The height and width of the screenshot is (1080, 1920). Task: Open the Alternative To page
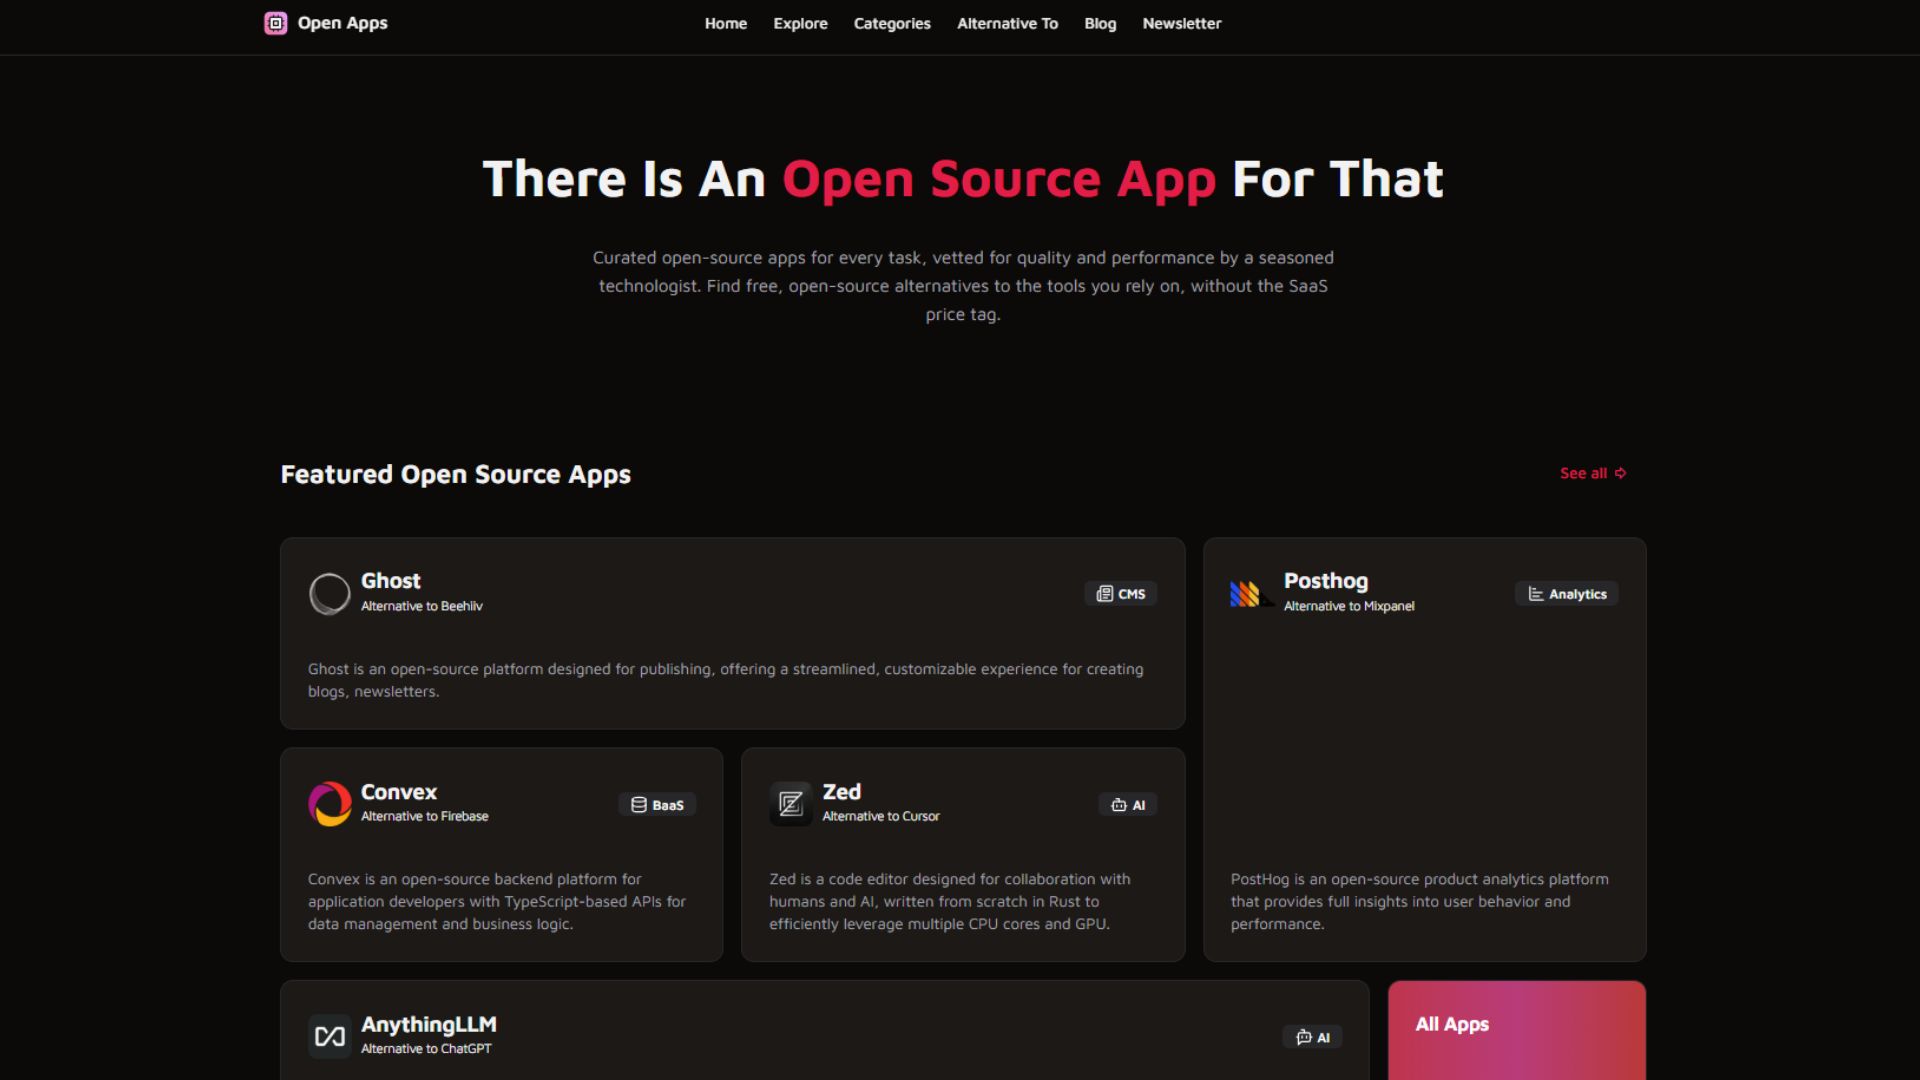pyautogui.click(x=1007, y=23)
